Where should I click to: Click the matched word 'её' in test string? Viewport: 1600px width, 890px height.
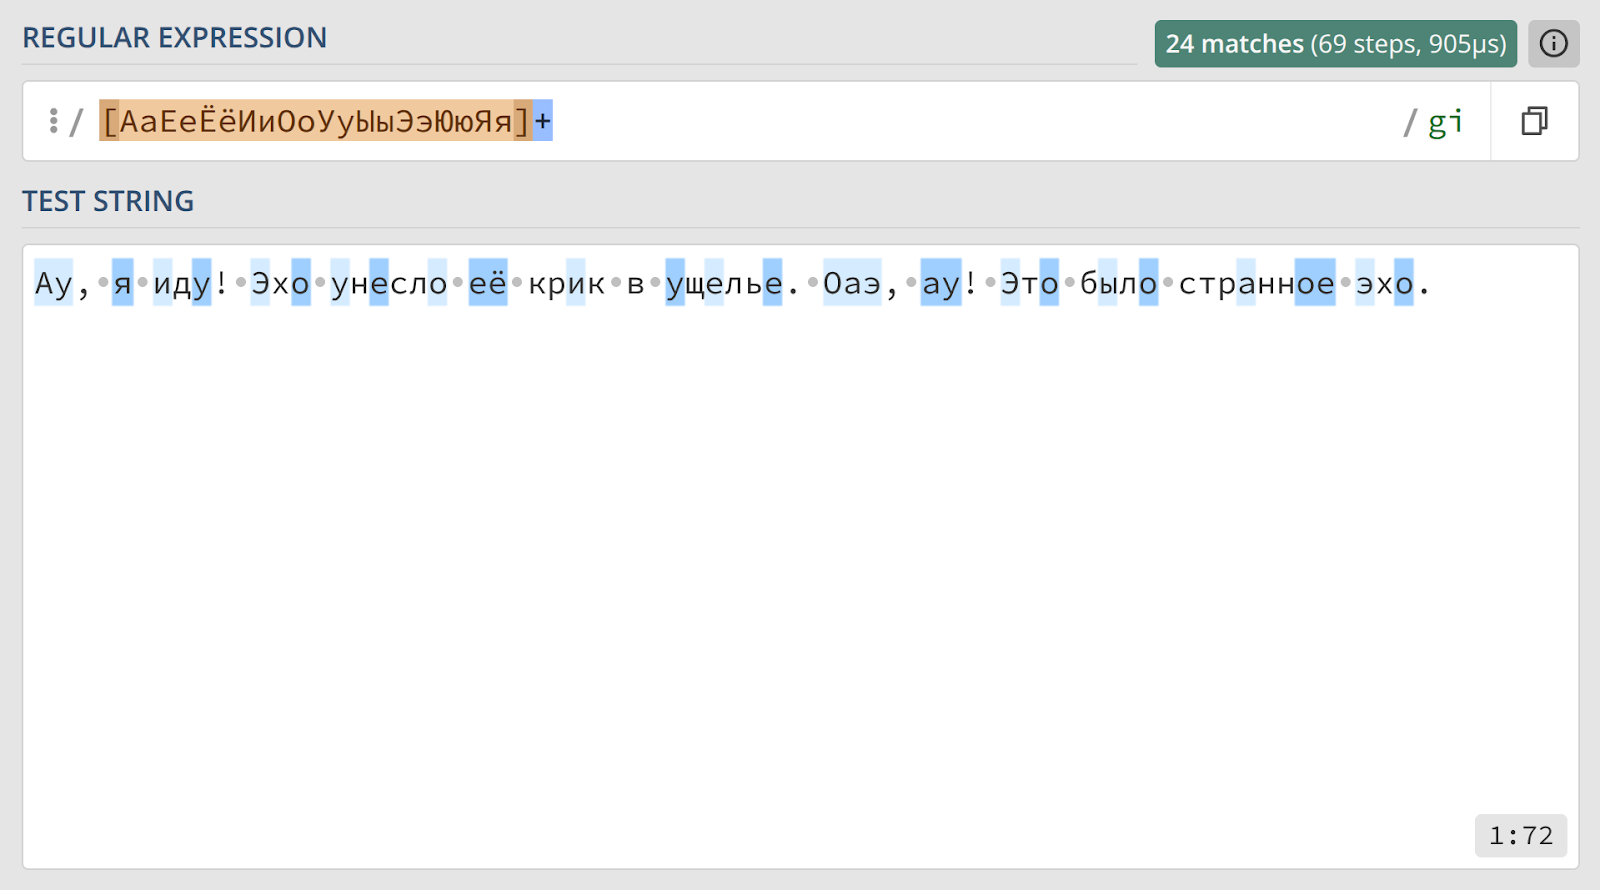point(488,283)
